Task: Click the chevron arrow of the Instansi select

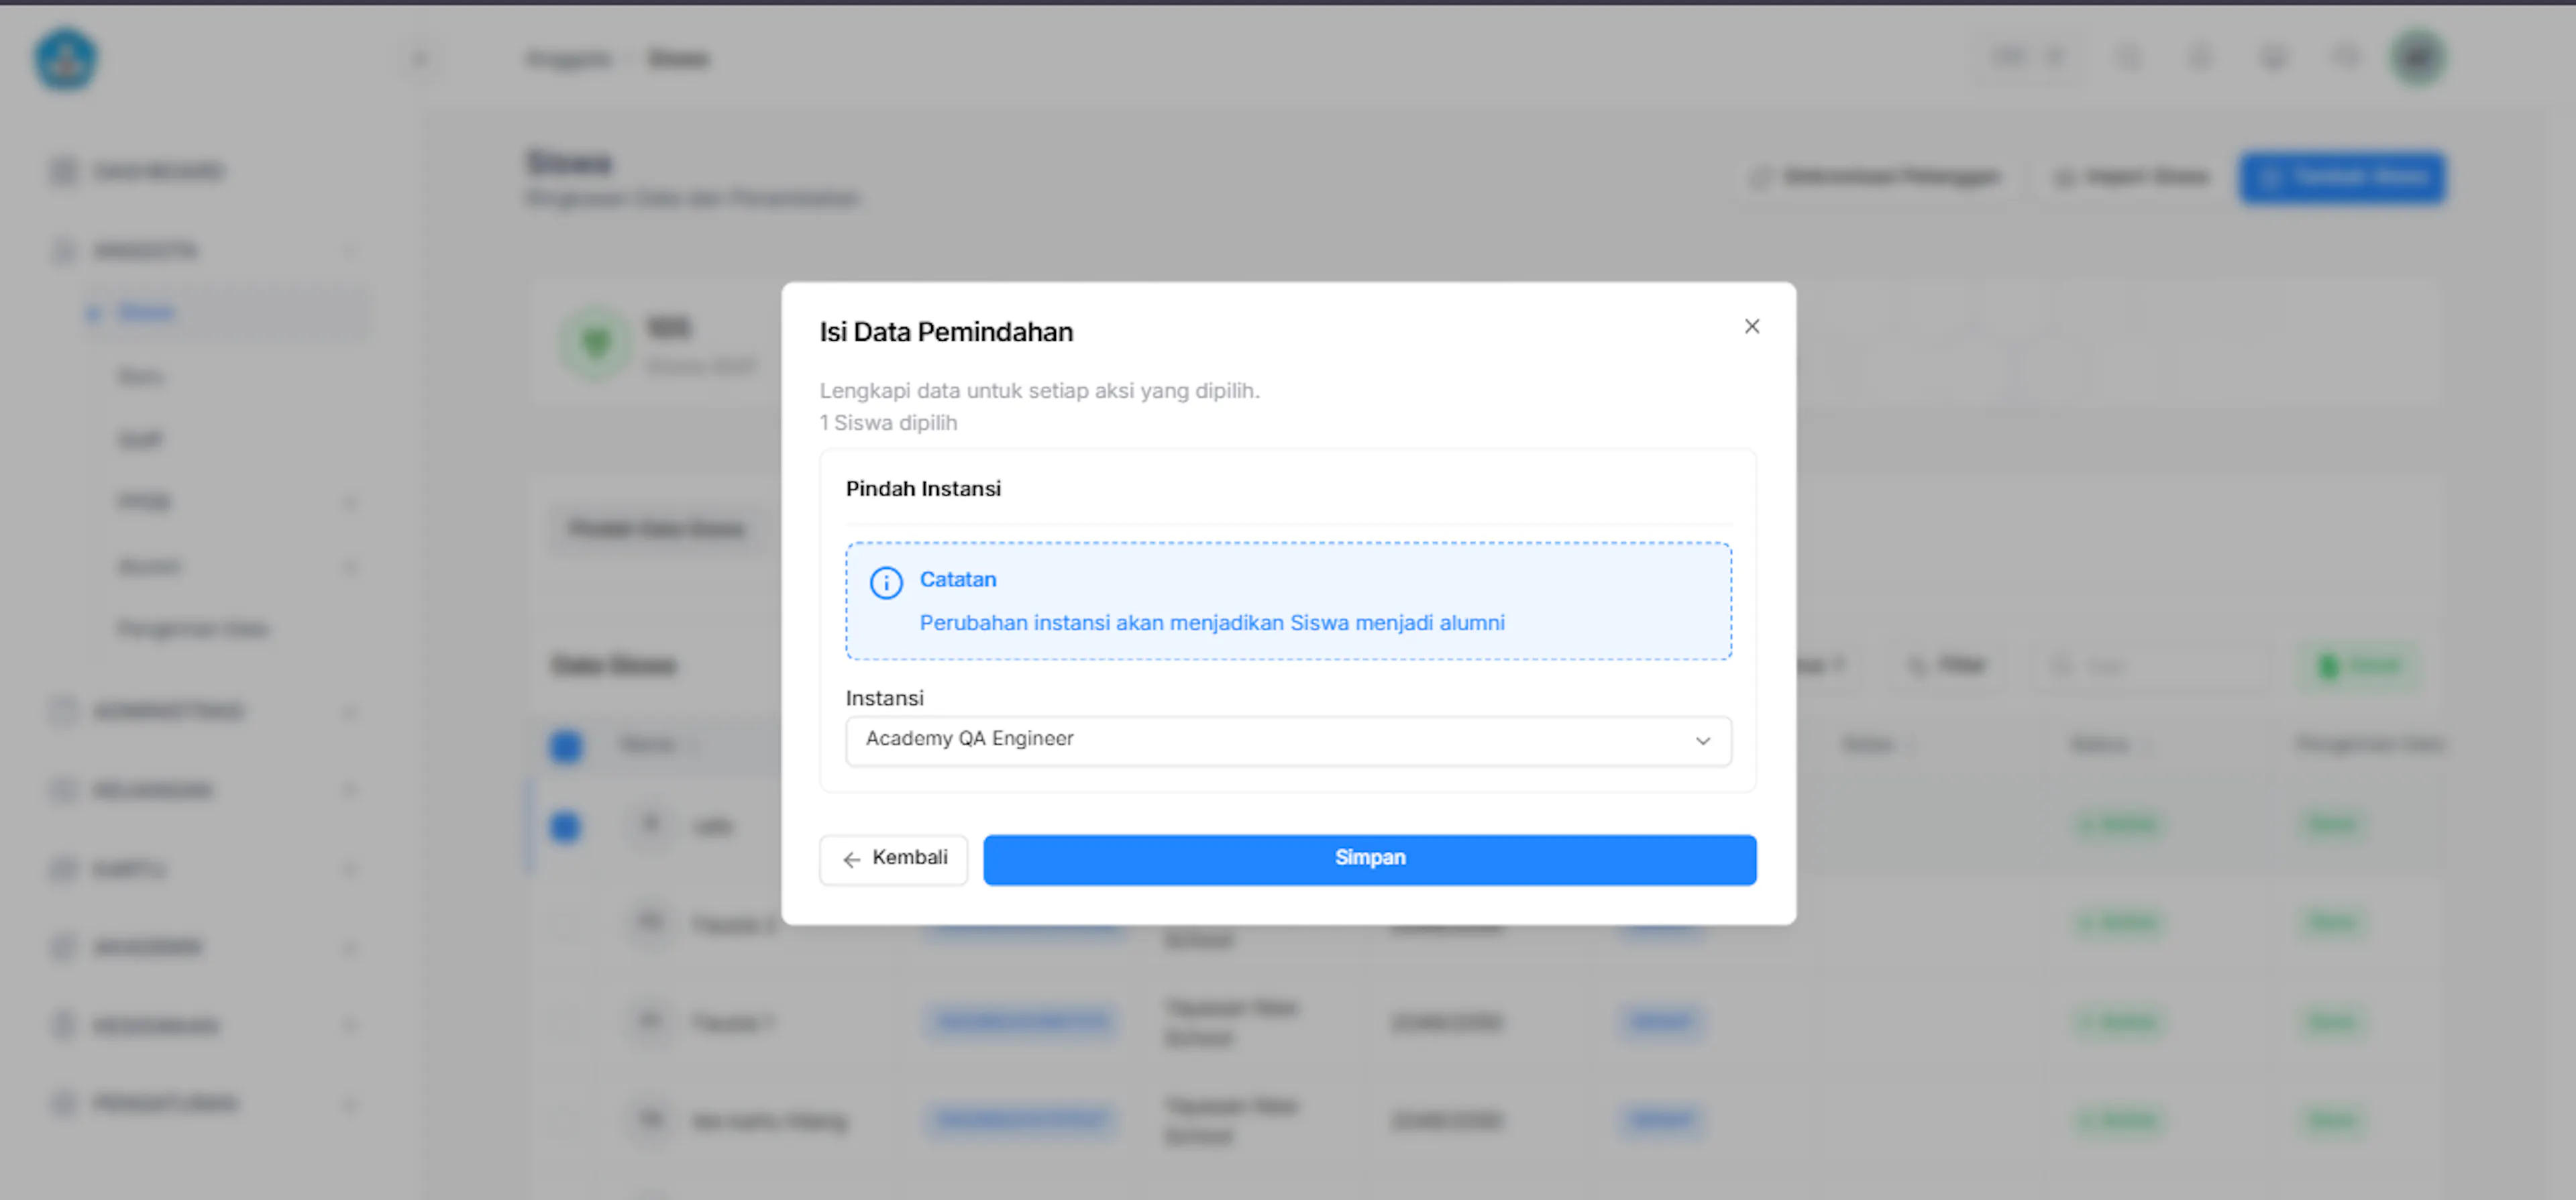Action: pyautogui.click(x=1702, y=741)
